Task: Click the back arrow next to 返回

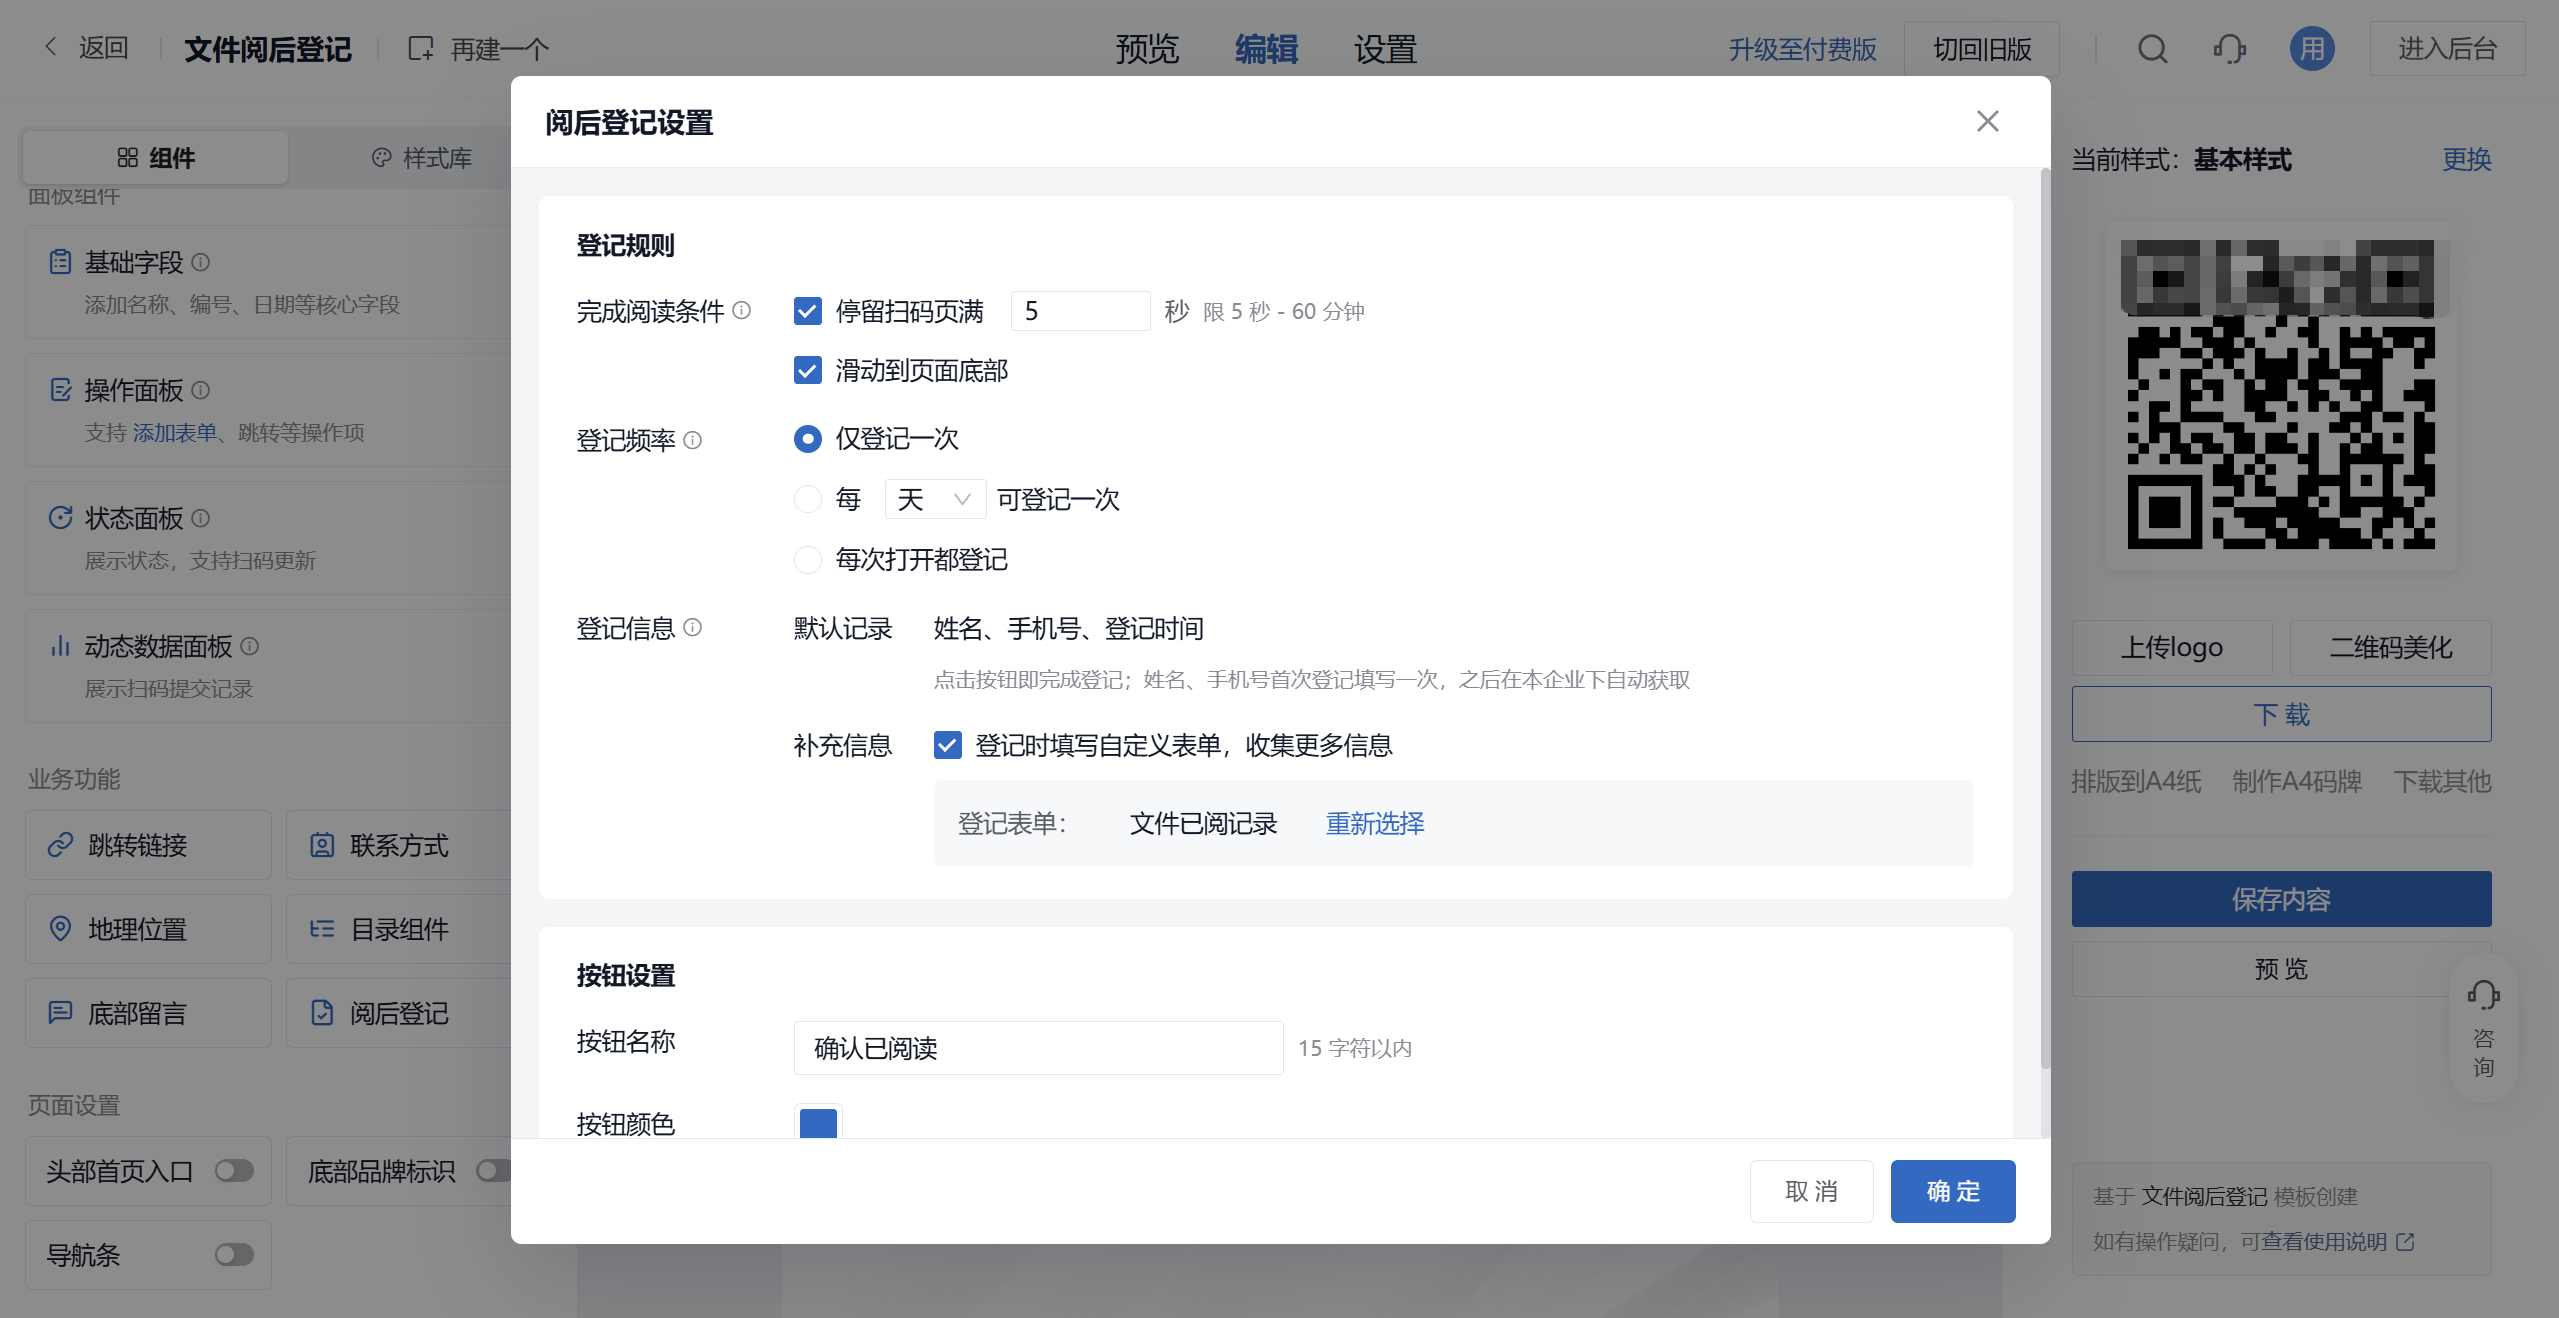Action: pyautogui.click(x=51, y=47)
